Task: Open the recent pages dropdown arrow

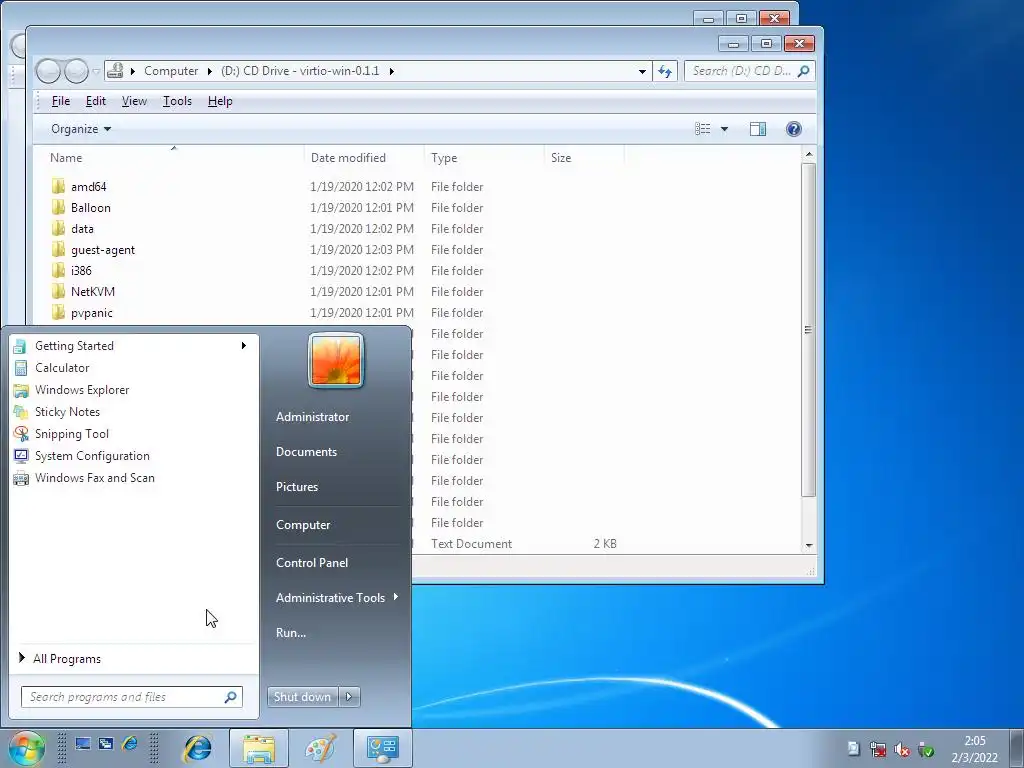Action: click(x=96, y=71)
